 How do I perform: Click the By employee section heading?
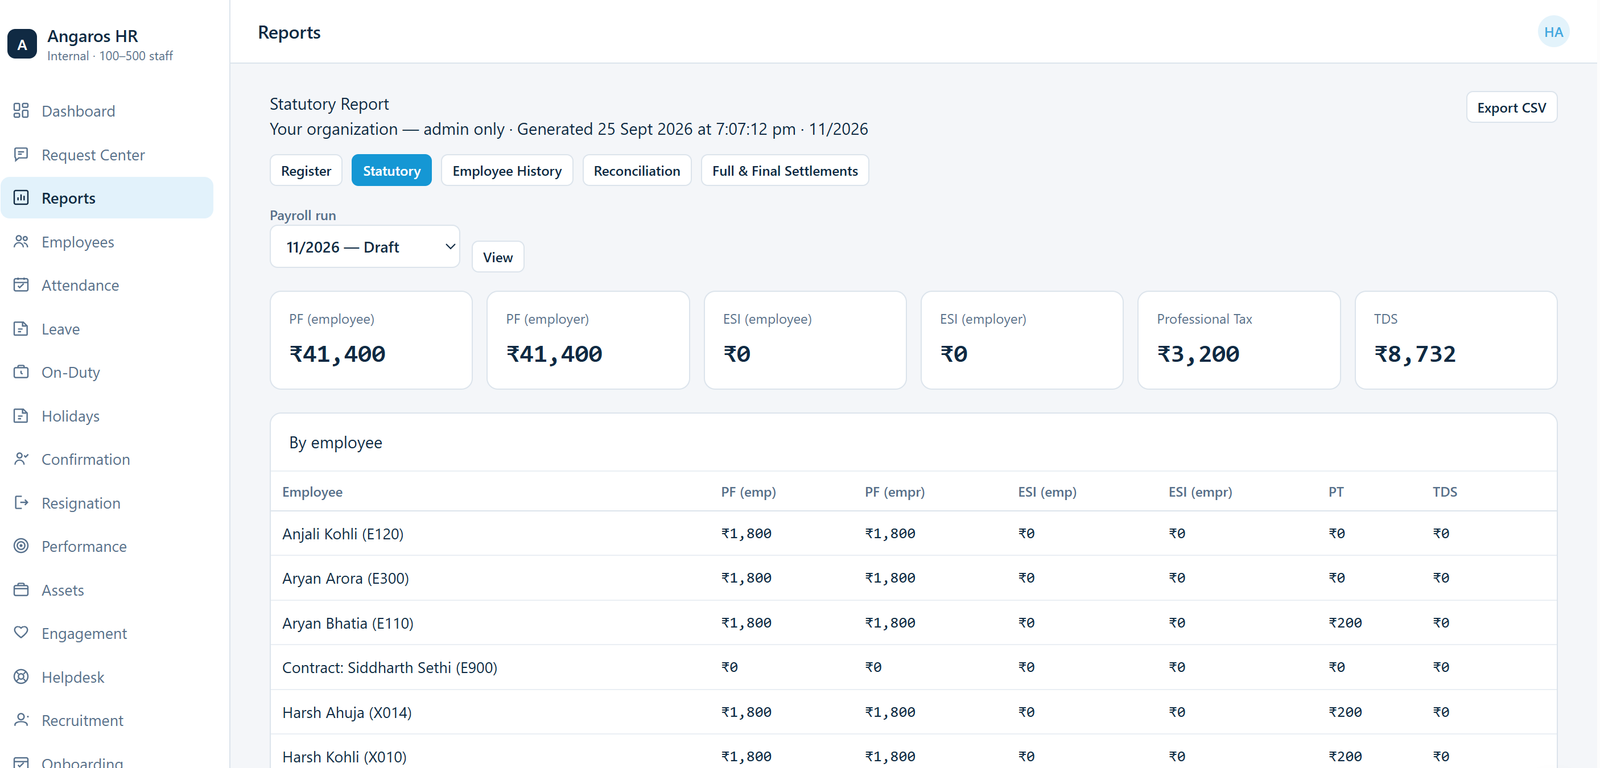(x=336, y=443)
